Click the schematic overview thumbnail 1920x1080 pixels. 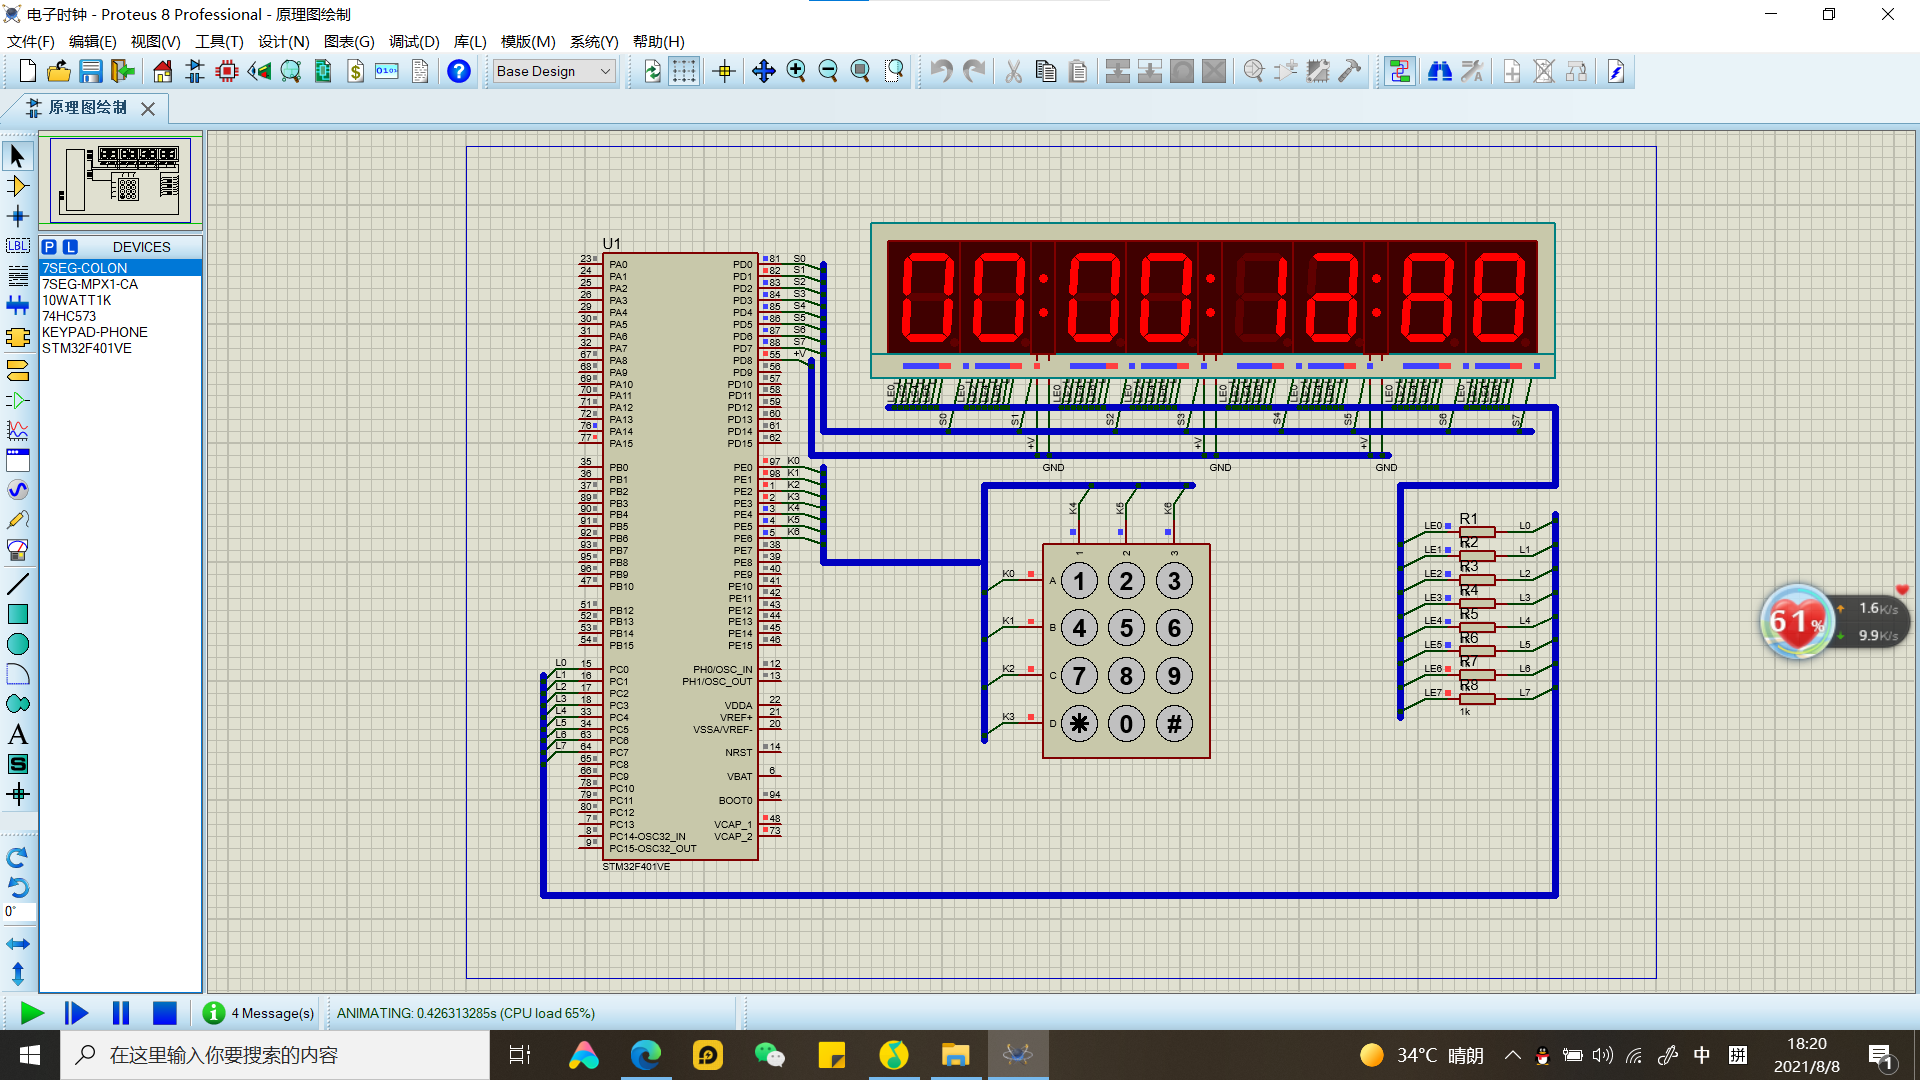pyautogui.click(x=120, y=180)
